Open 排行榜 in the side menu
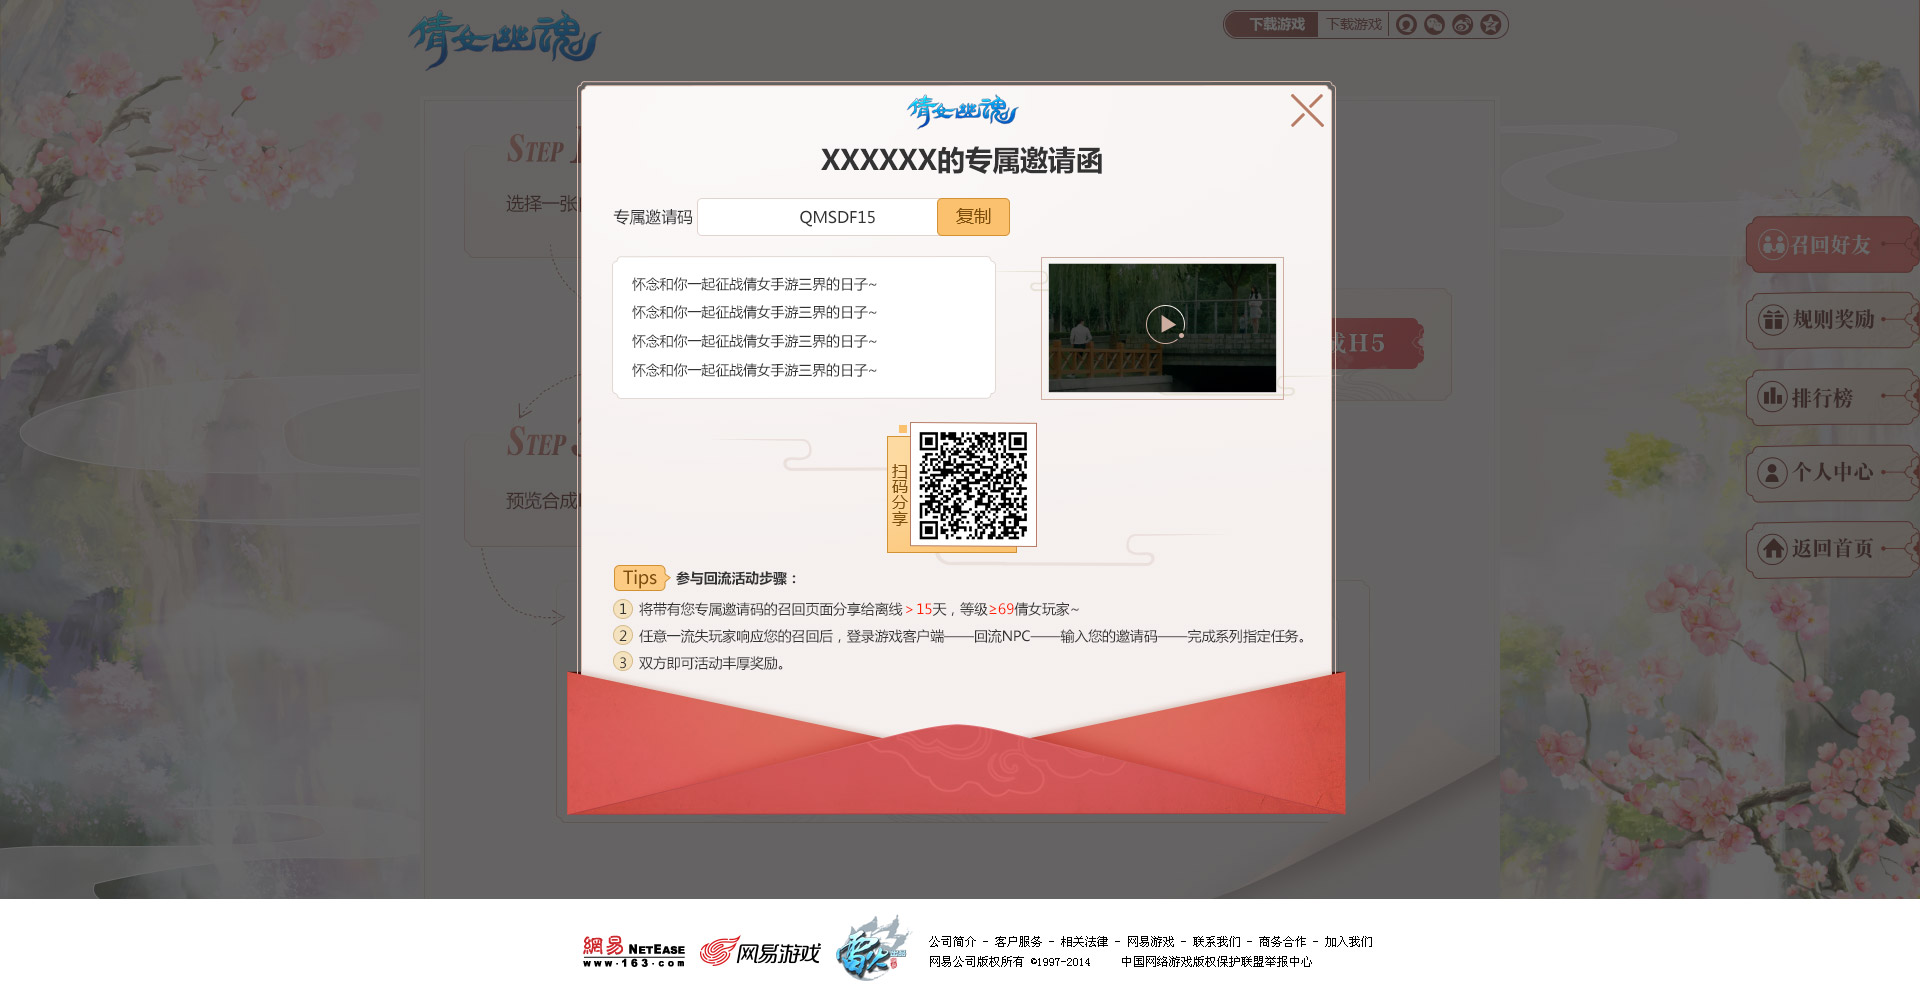The image size is (1920, 1000). (1832, 397)
